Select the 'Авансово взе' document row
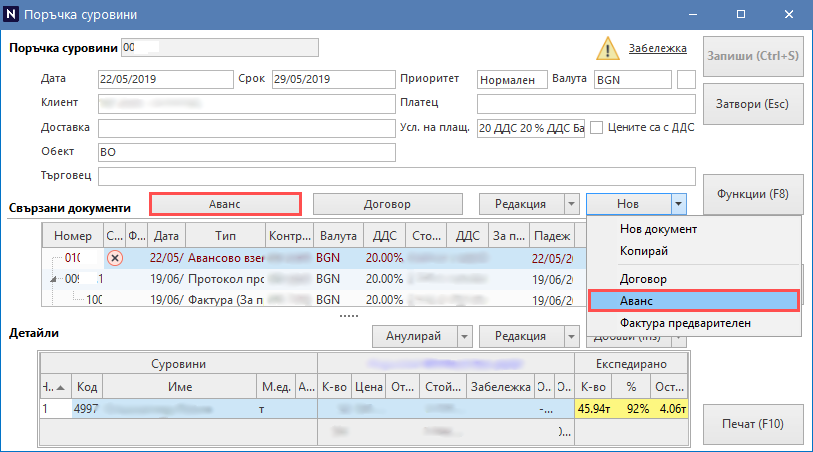Image resolution: width=813 pixels, height=452 pixels. click(314, 258)
